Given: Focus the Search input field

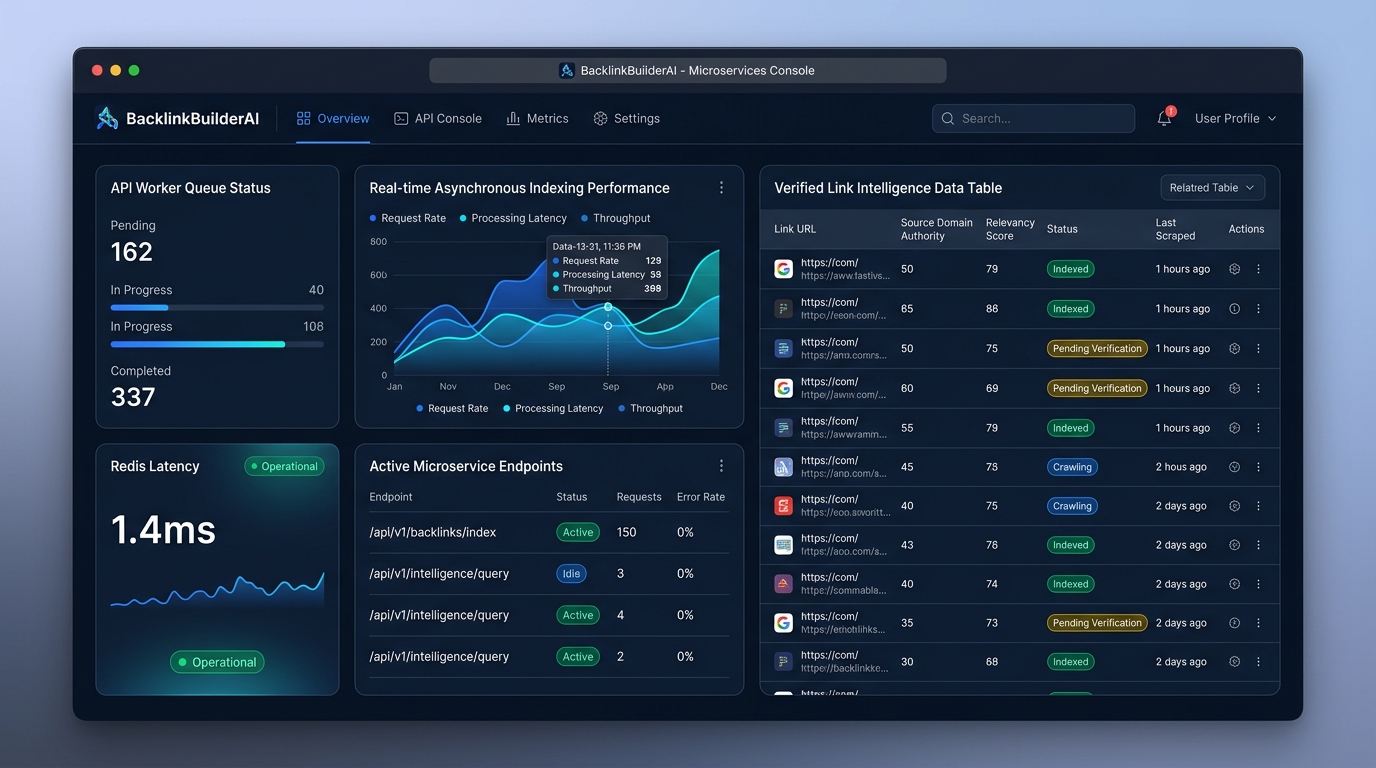Looking at the screenshot, I should click(1033, 118).
